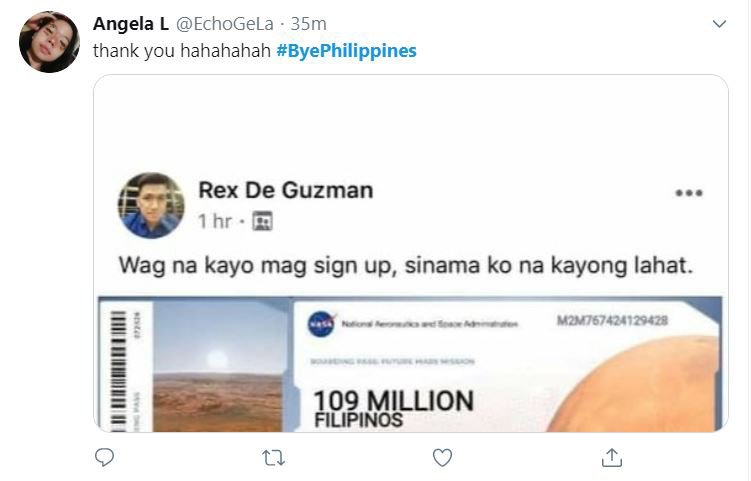Open Angela L's profile avatar
Viewport: 751px width, 481px height.
(x=49, y=42)
